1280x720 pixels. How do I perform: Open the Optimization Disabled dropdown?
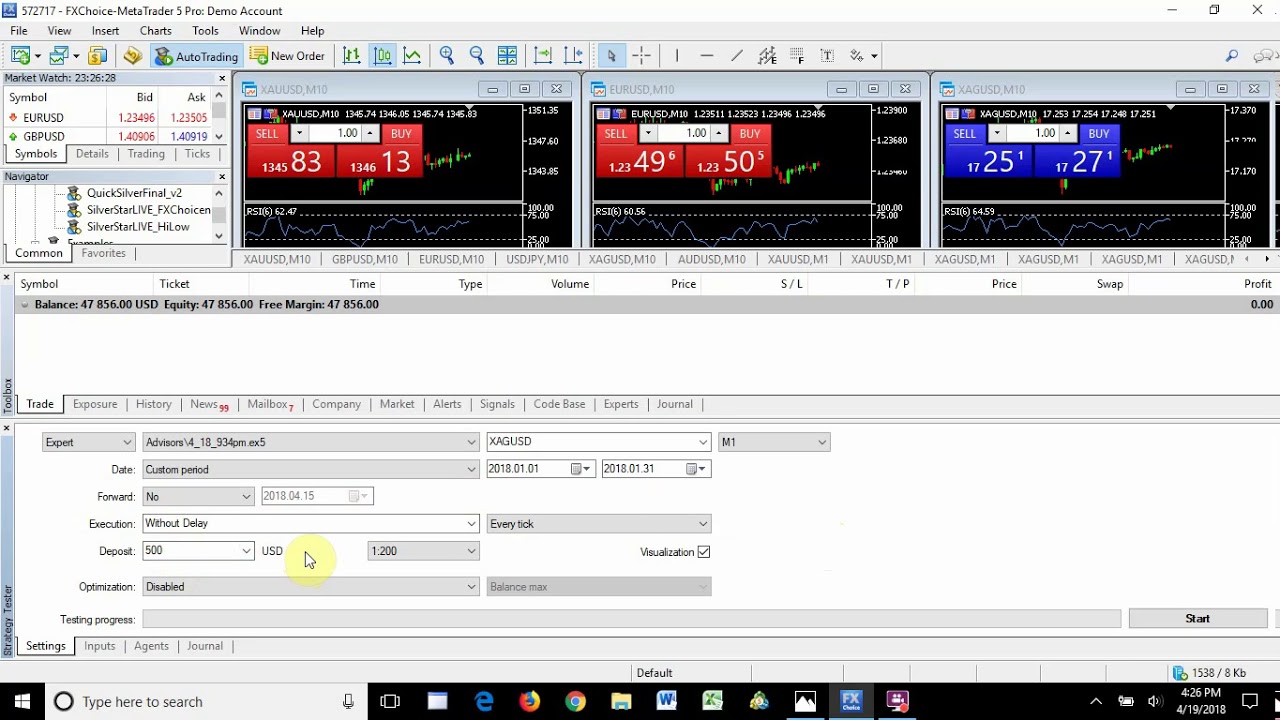311,587
